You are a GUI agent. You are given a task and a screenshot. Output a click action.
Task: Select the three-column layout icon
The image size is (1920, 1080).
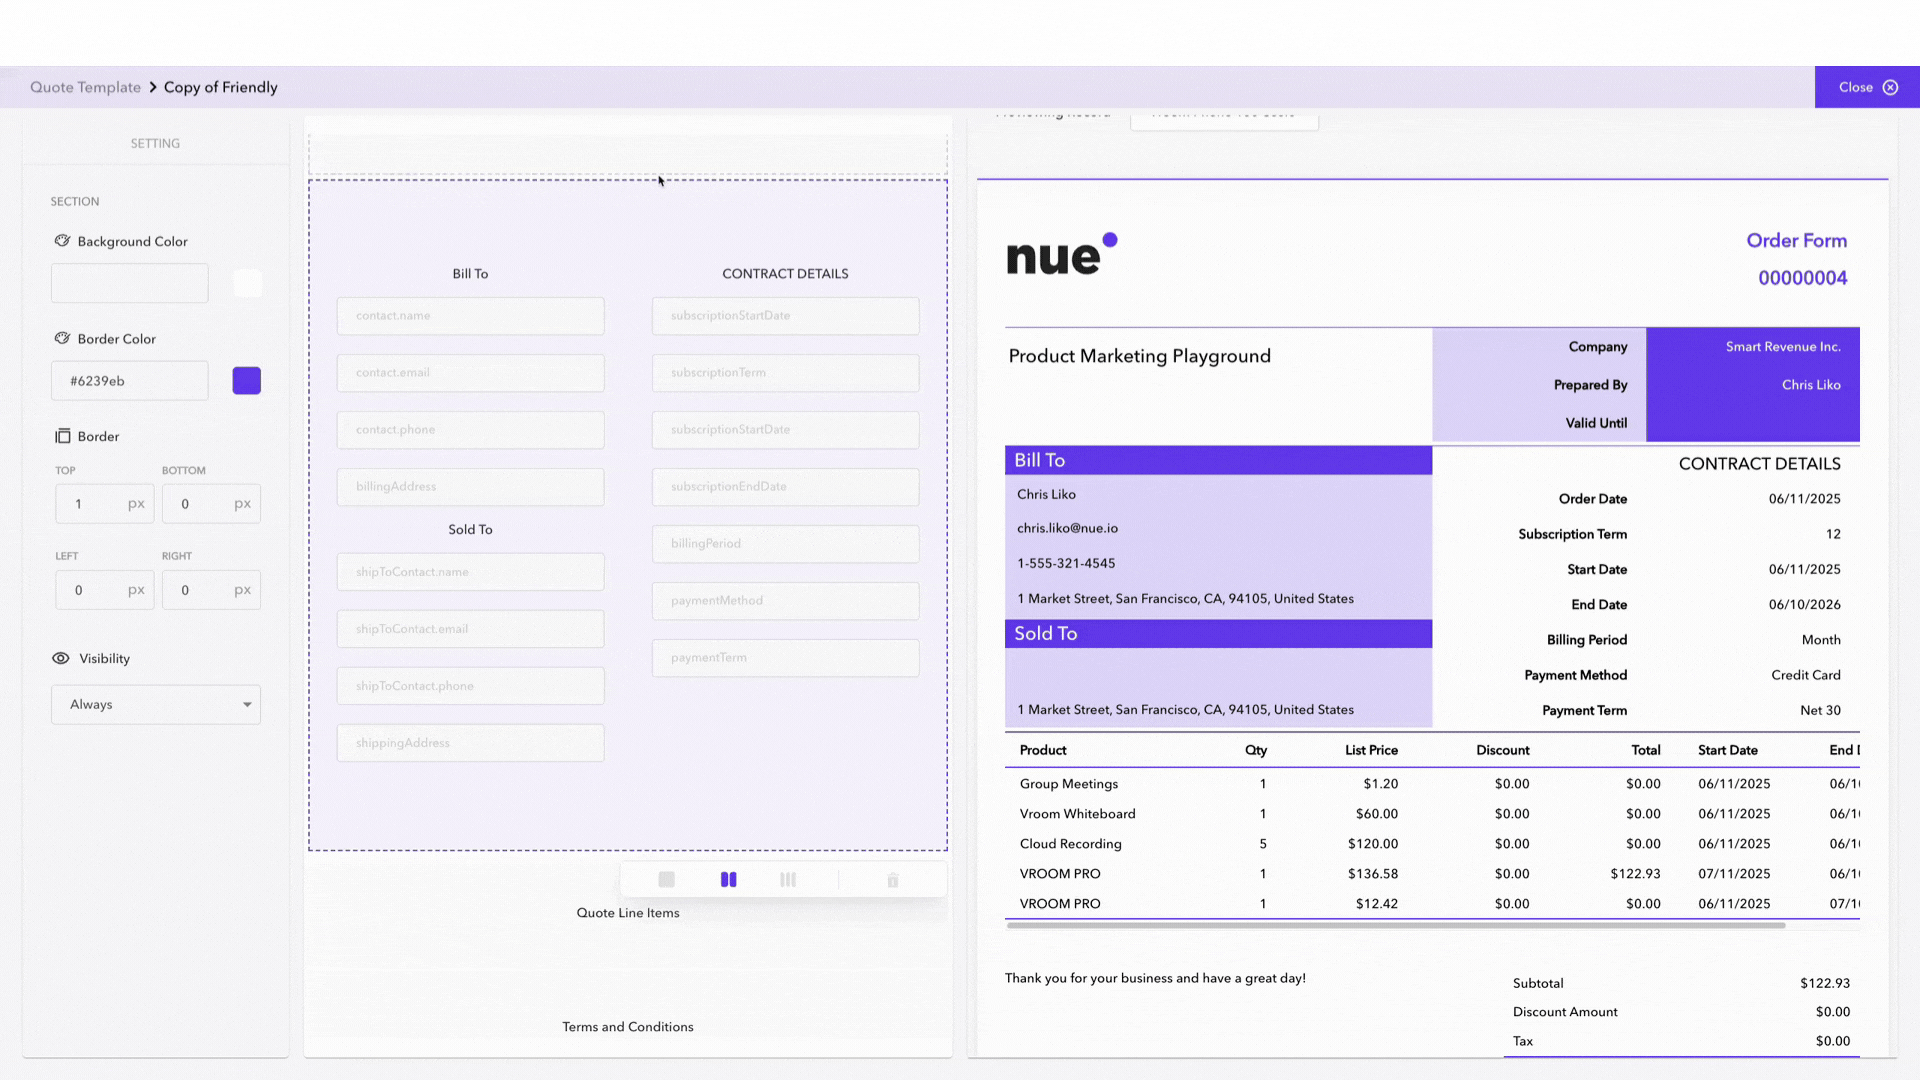(x=788, y=880)
